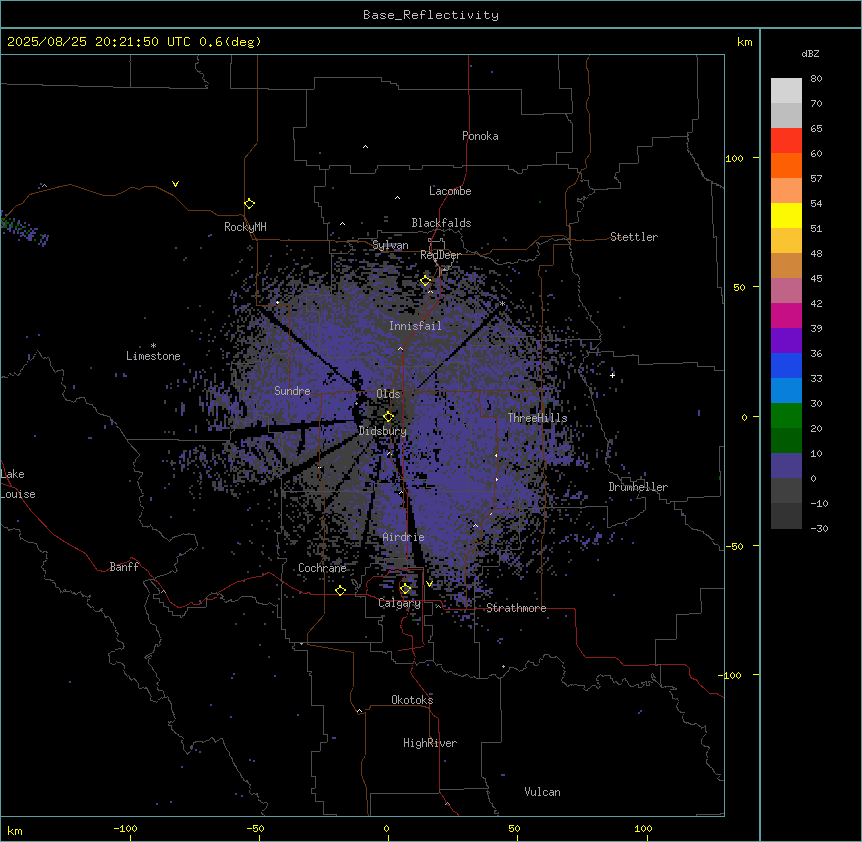The width and height of the screenshot is (862, 842).
Task: Select the Drumheller label
Action: pyautogui.click(x=638, y=487)
